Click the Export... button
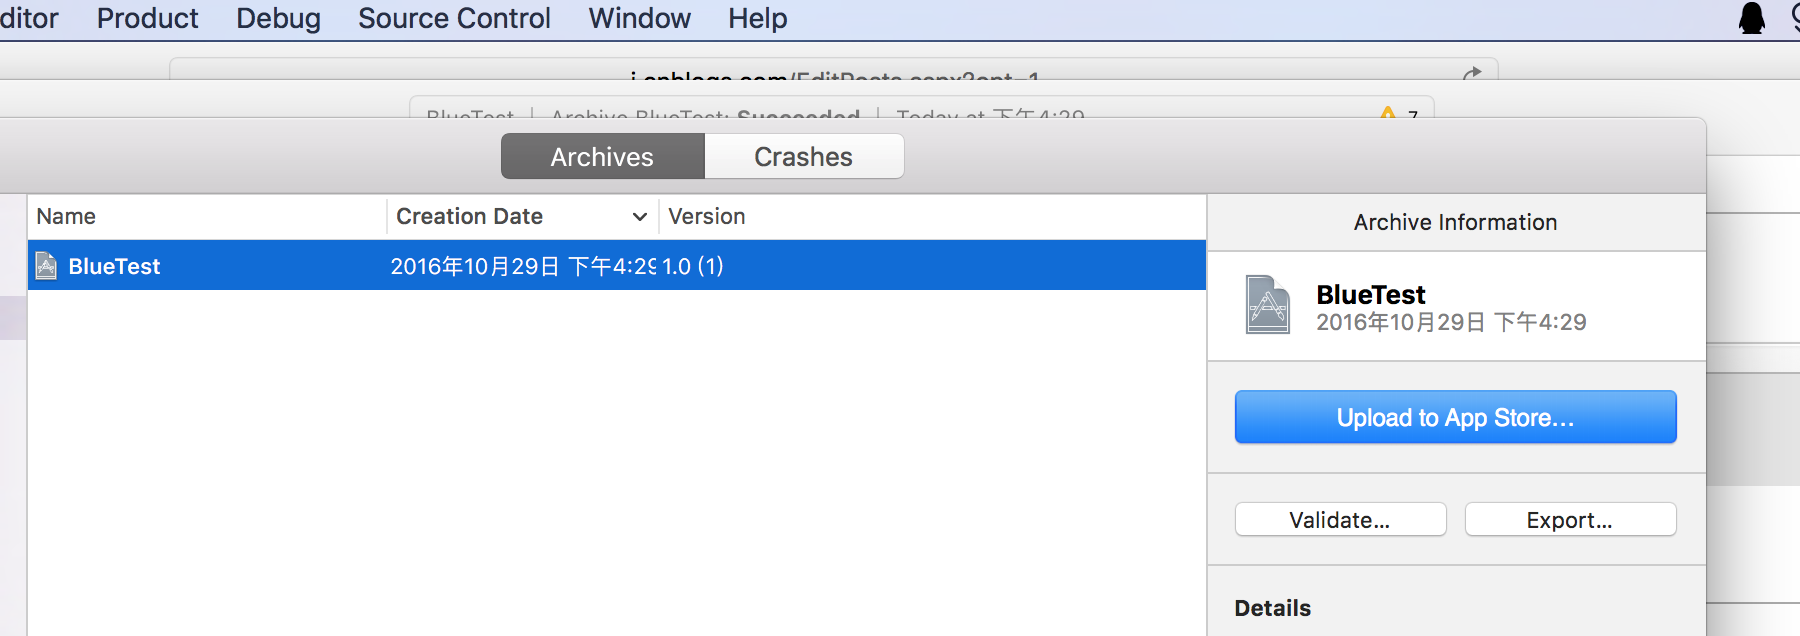This screenshot has height=636, width=1800. click(x=1570, y=520)
